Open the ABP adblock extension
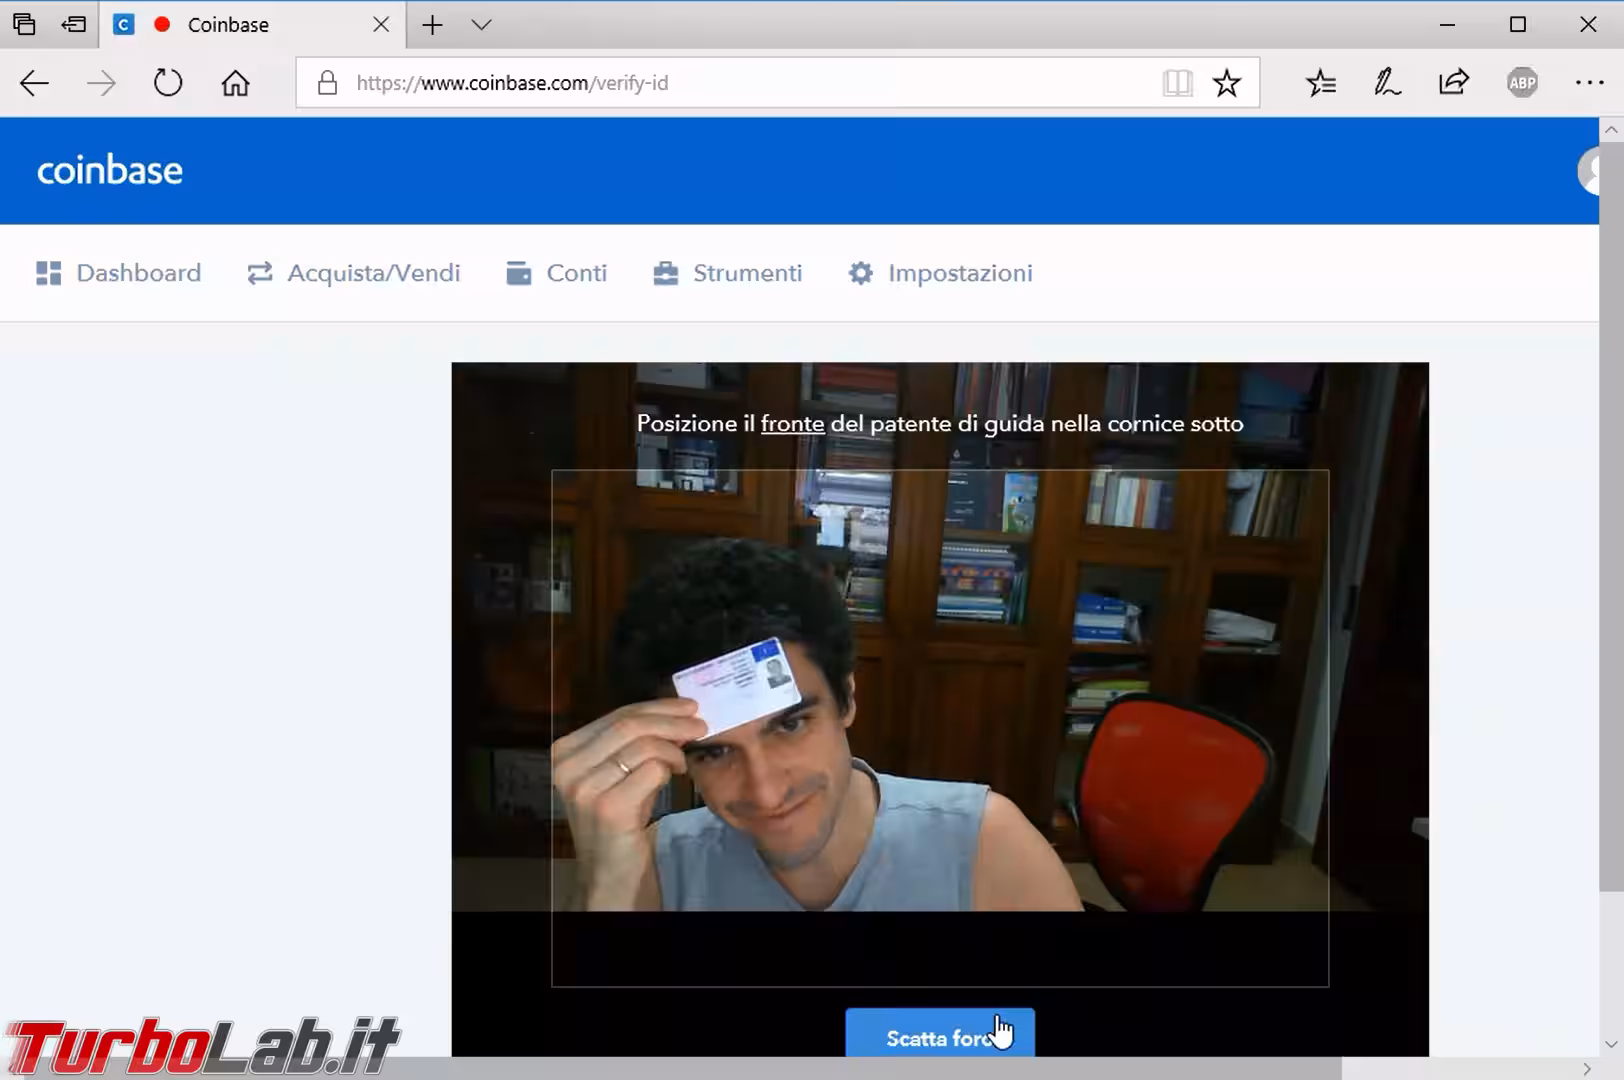Image resolution: width=1624 pixels, height=1080 pixels. [x=1521, y=83]
